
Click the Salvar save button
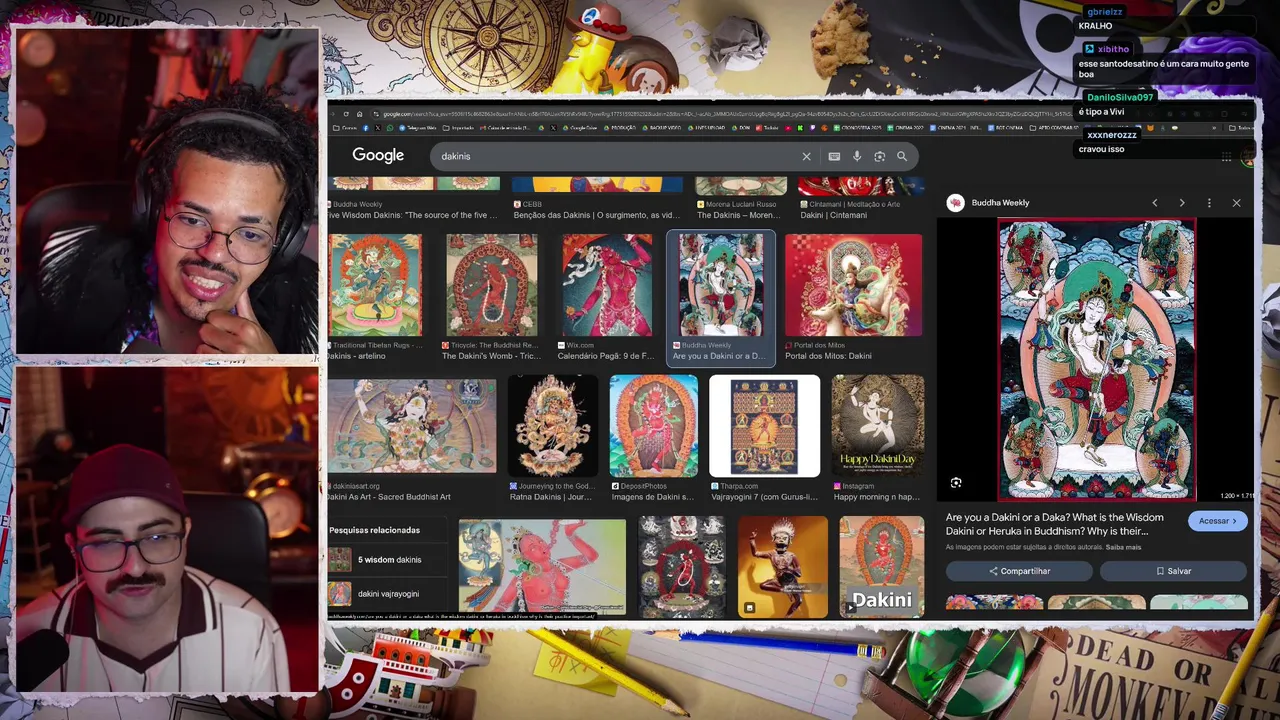click(1173, 571)
